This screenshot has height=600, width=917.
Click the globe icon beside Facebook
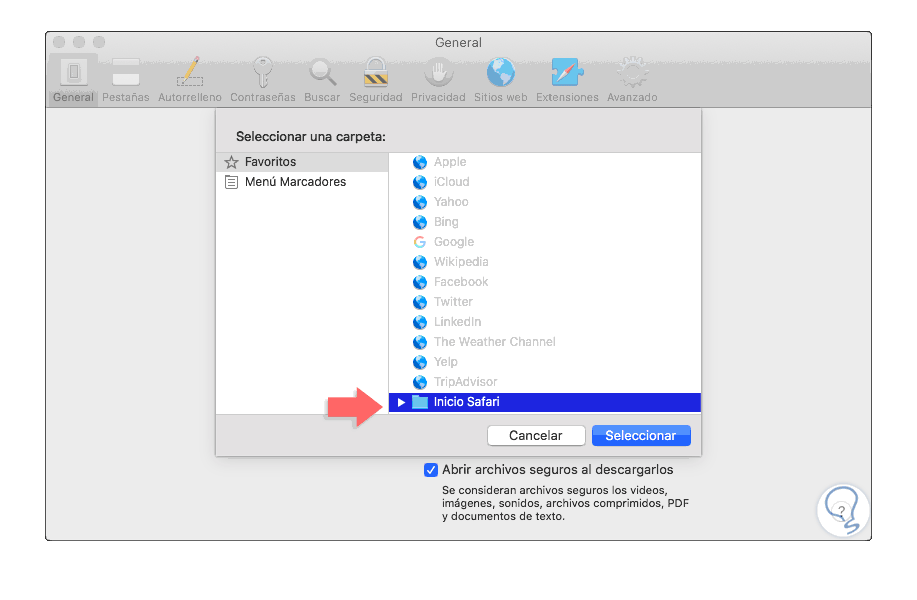420,282
